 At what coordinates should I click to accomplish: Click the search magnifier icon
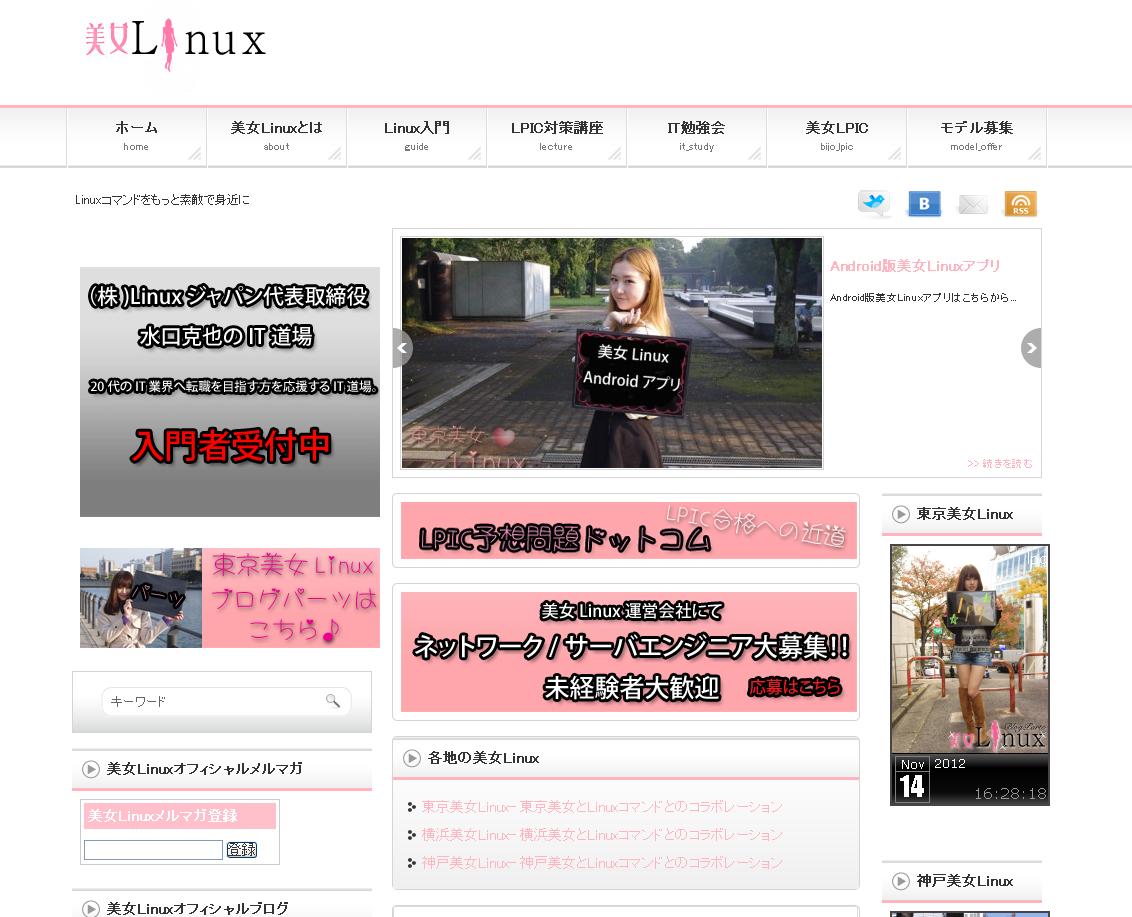(333, 701)
